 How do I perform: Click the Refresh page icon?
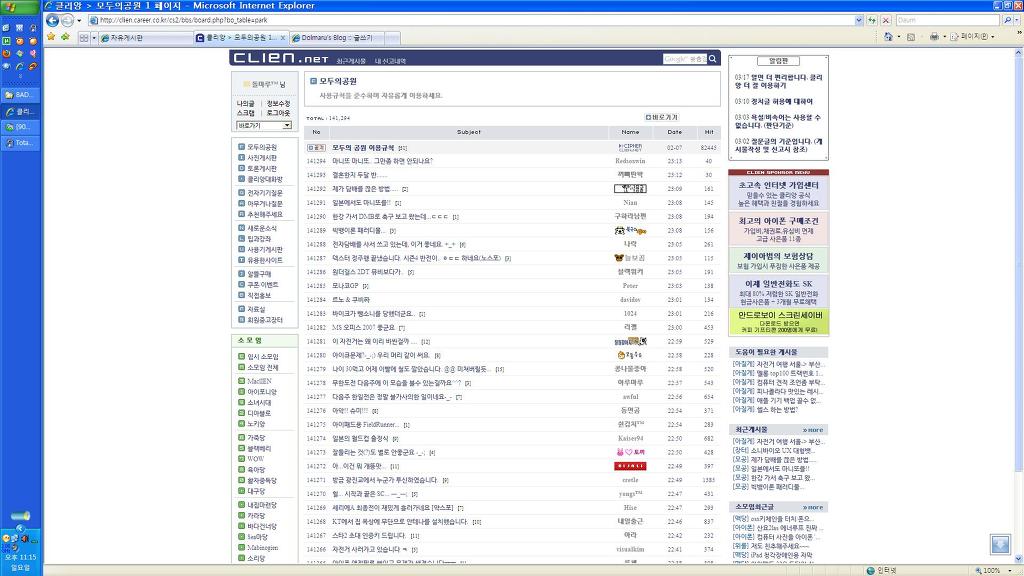872,20
